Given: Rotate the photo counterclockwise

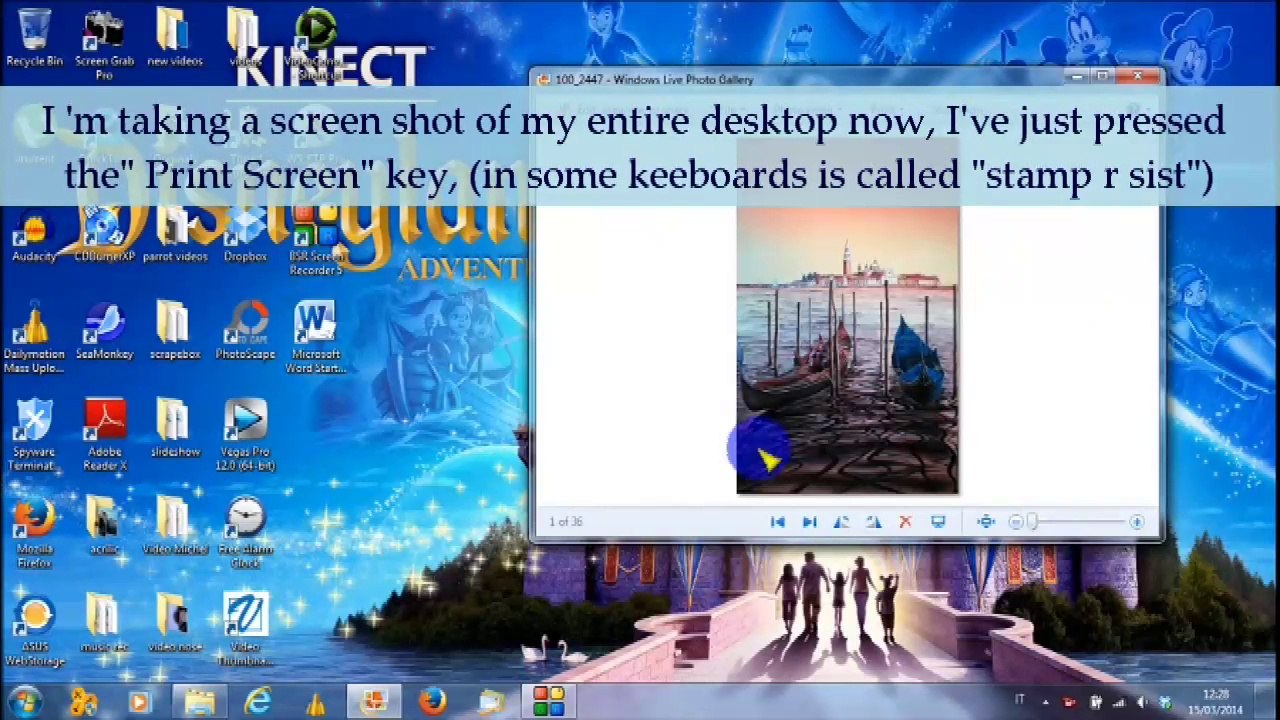Looking at the screenshot, I should click(841, 521).
